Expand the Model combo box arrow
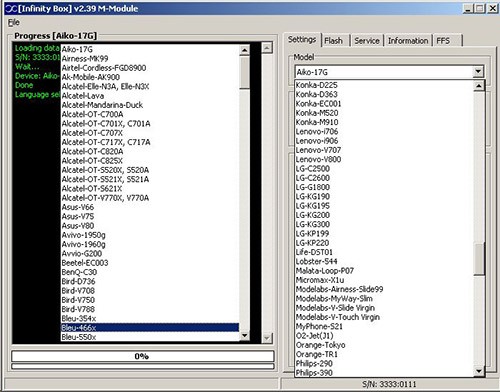 pyautogui.click(x=478, y=71)
